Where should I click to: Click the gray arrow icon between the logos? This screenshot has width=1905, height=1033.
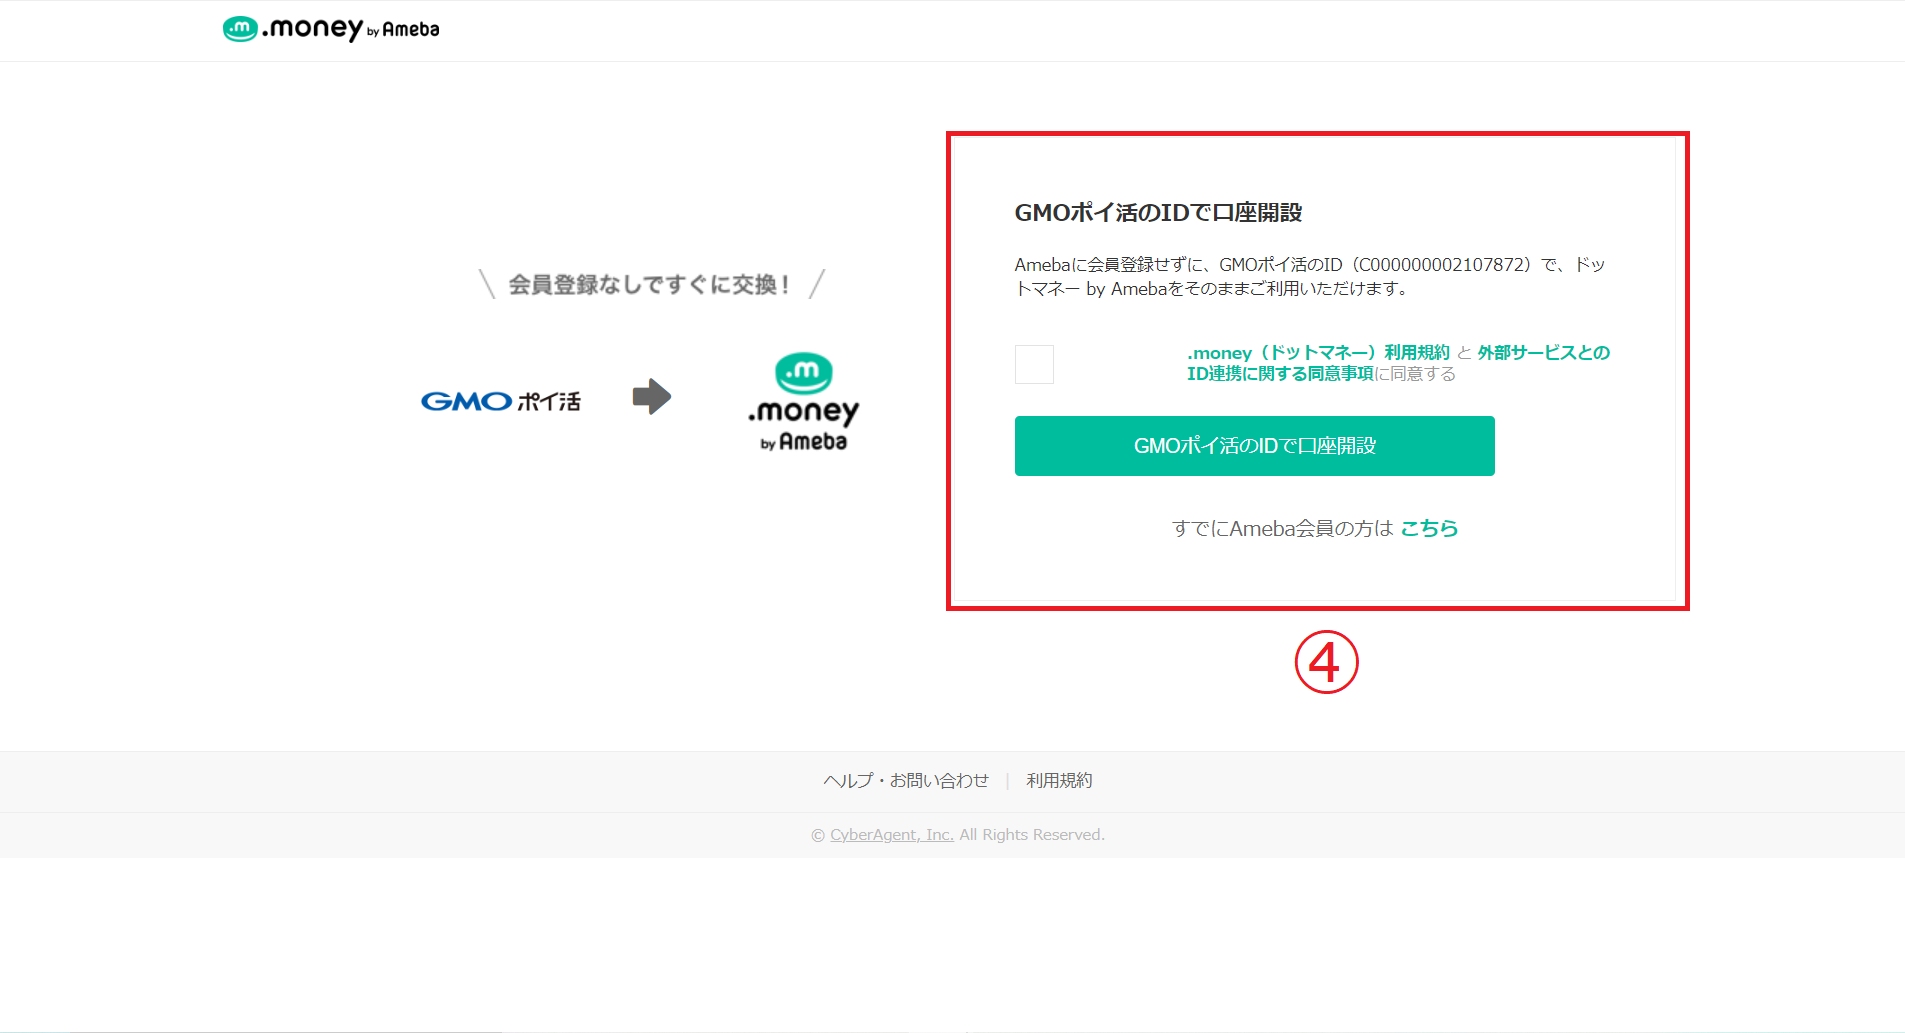651,396
